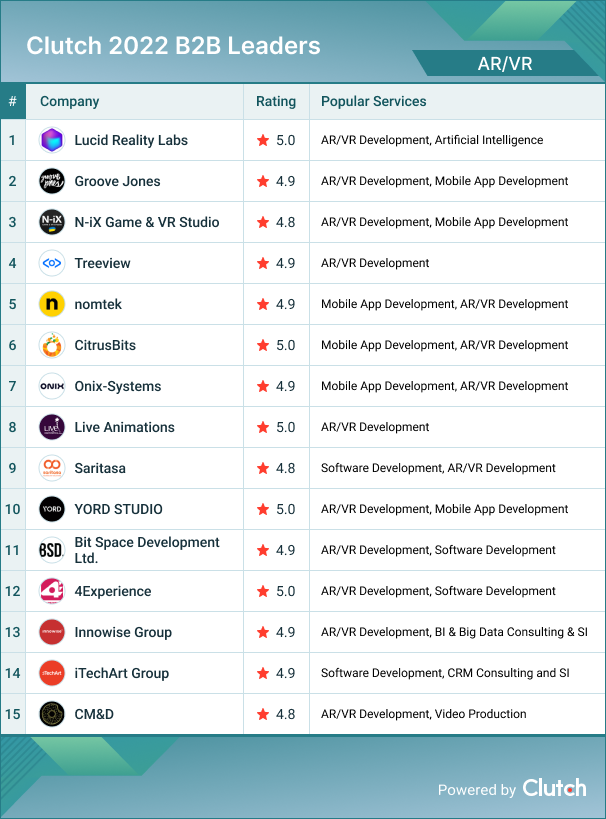This screenshot has width=606, height=819.
Task: Open the Treeview company name
Action: (x=102, y=263)
